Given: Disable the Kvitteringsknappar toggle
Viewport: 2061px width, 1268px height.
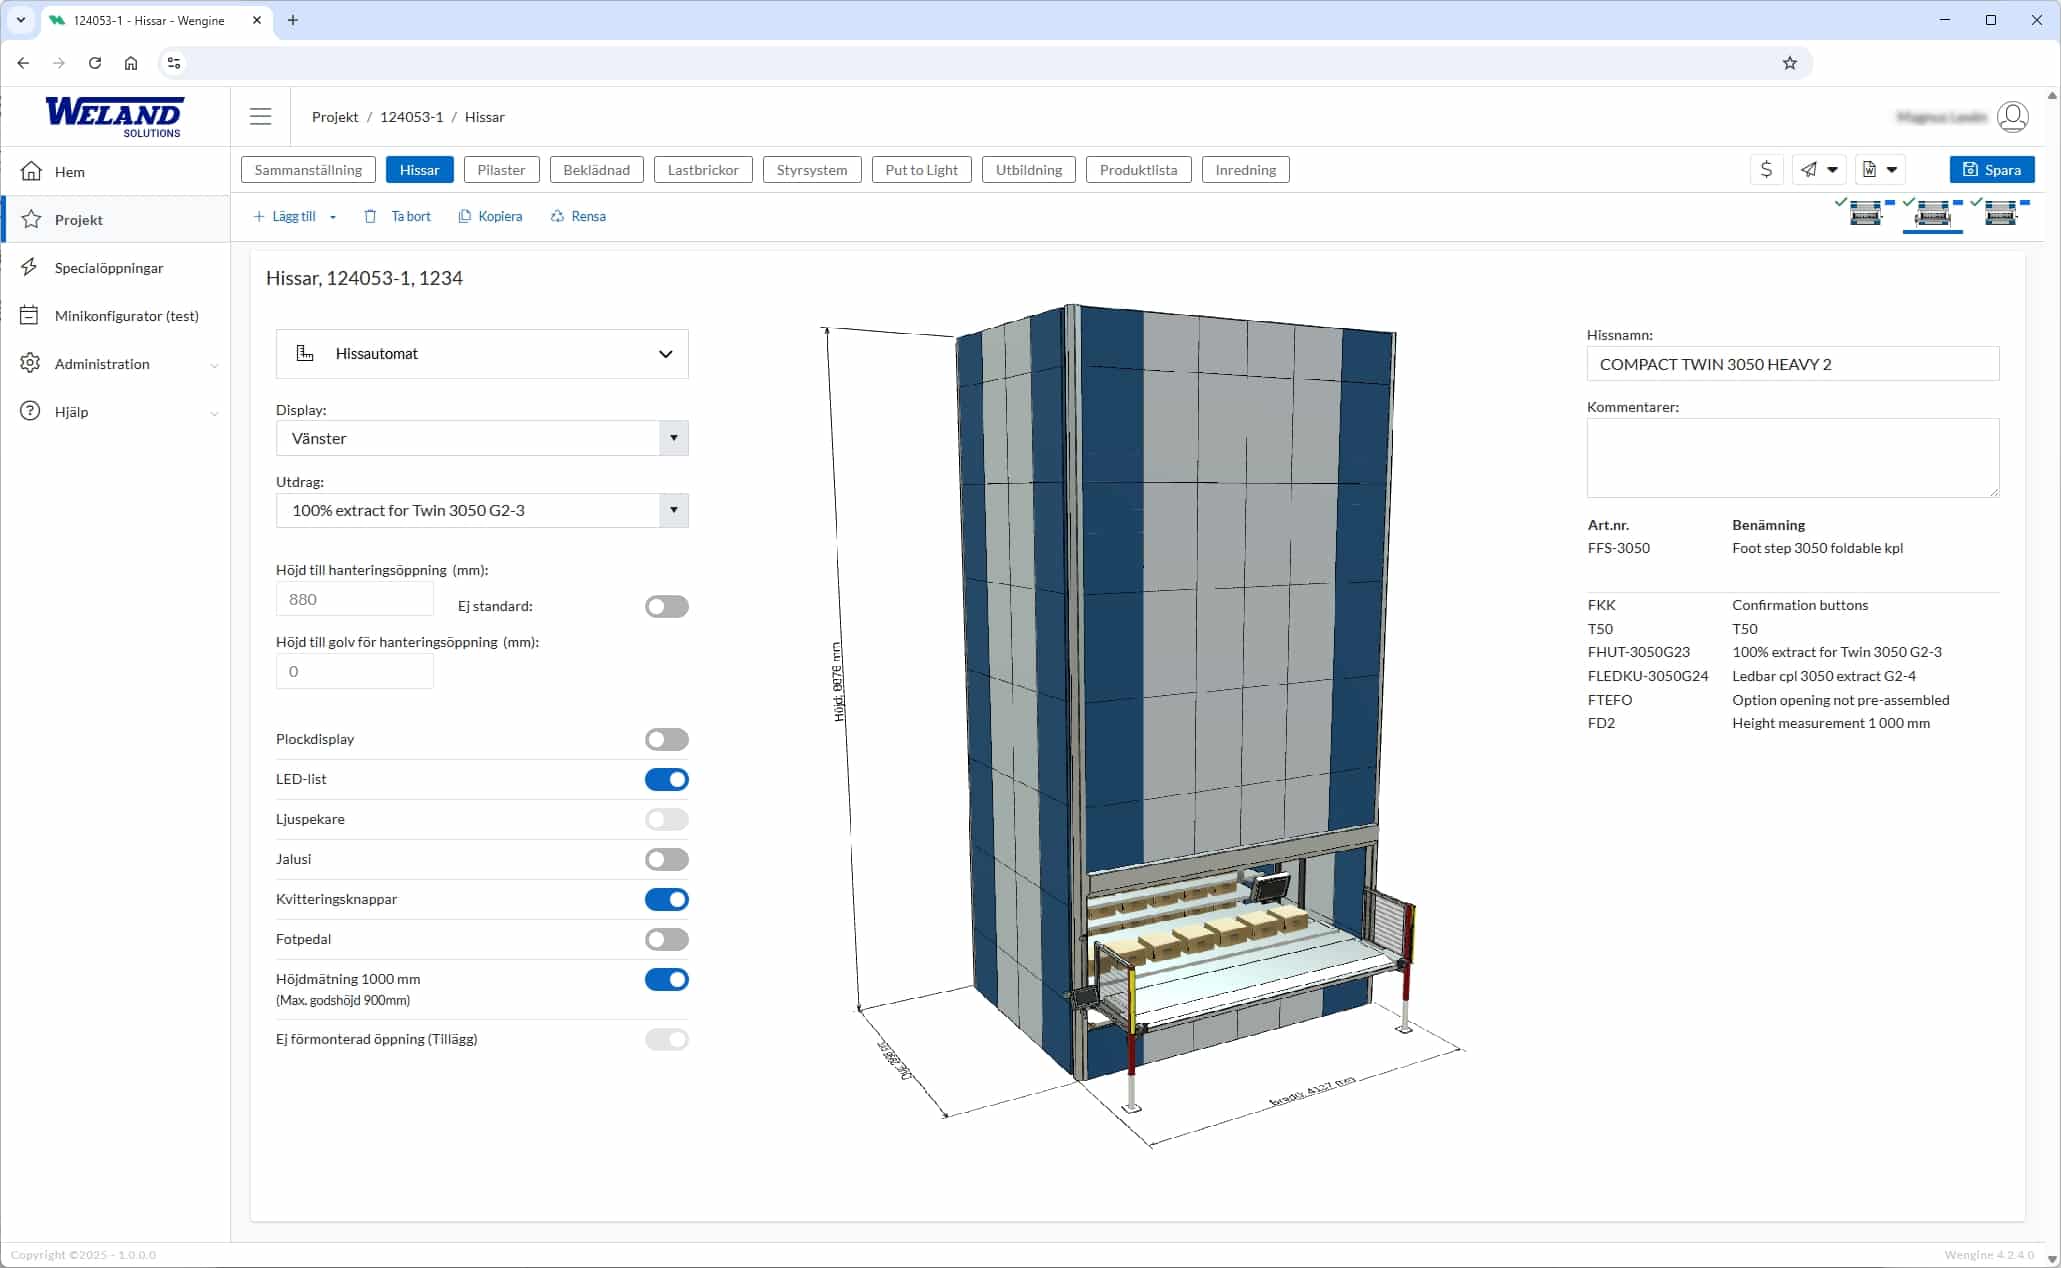Looking at the screenshot, I should pyautogui.click(x=667, y=899).
